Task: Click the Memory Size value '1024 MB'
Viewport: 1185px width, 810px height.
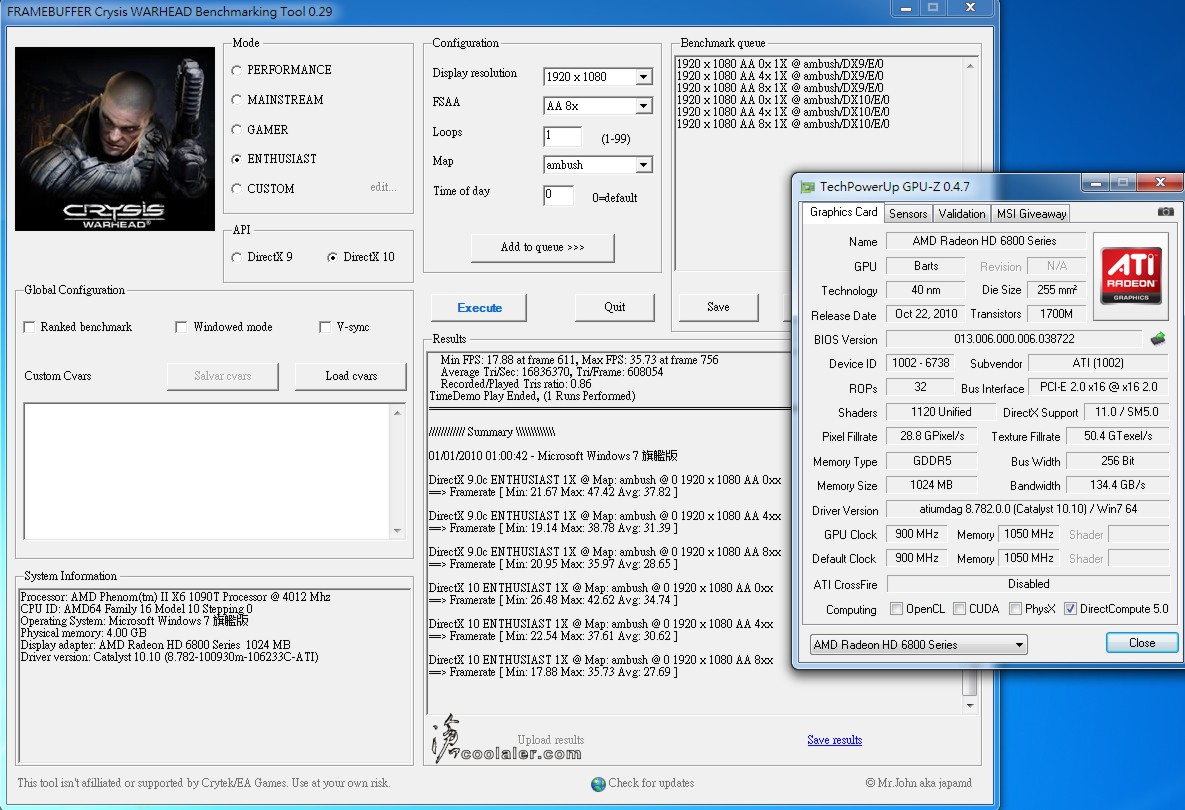Action: pyautogui.click(x=931, y=485)
